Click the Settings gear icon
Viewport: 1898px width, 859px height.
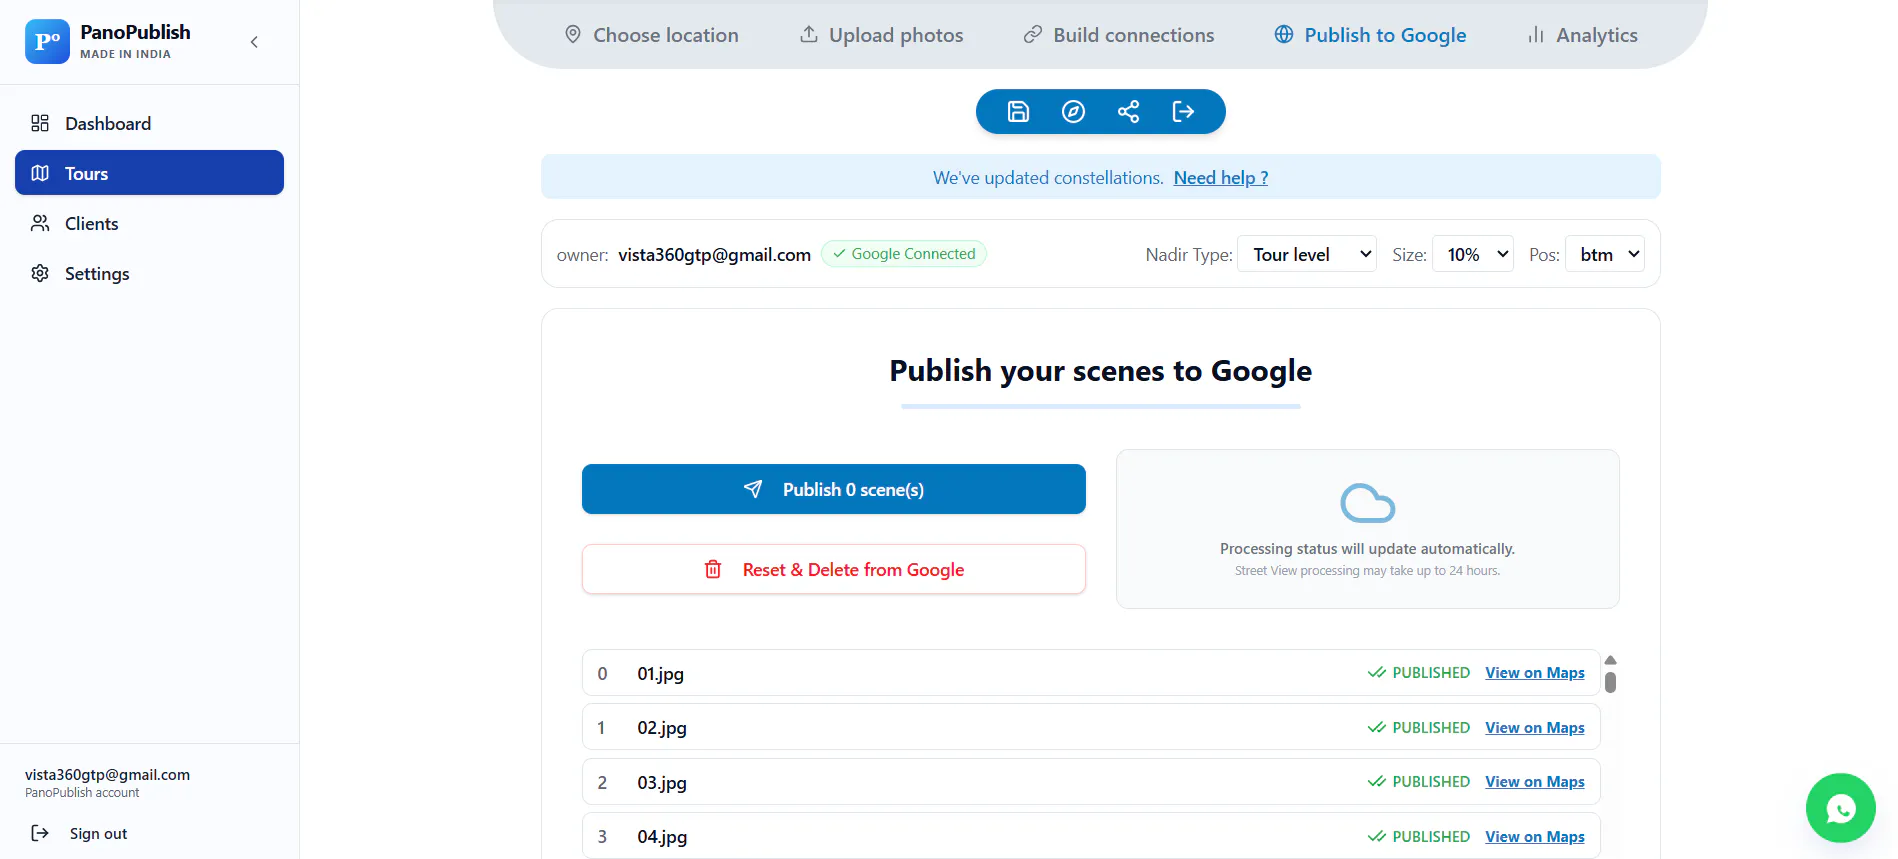pos(40,273)
